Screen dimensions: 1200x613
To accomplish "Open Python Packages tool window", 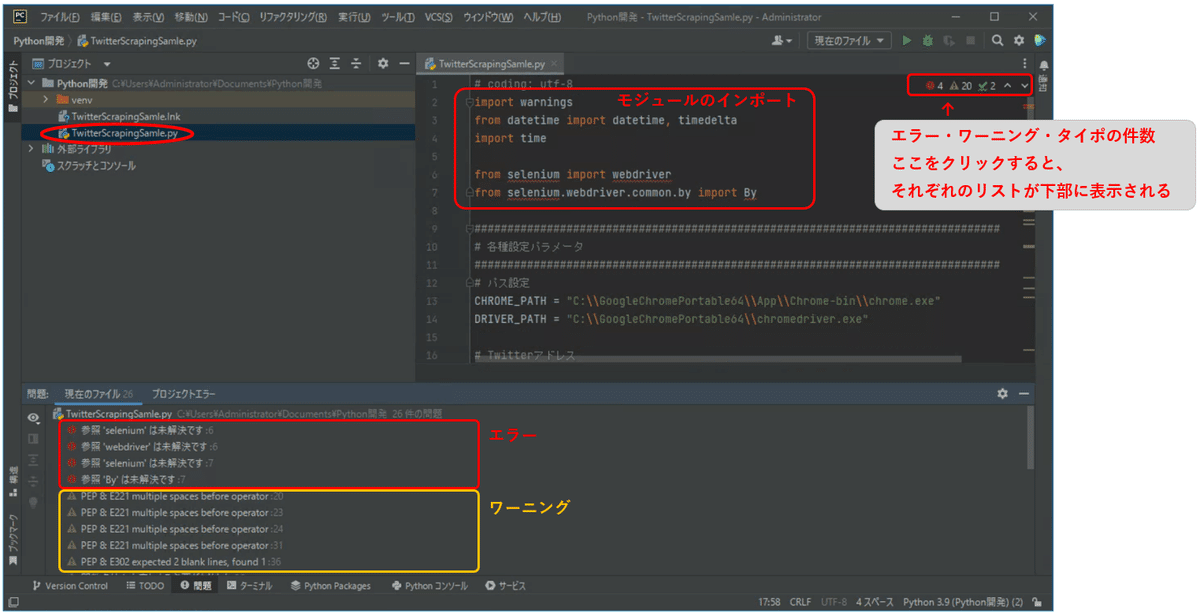I will pos(330,586).
